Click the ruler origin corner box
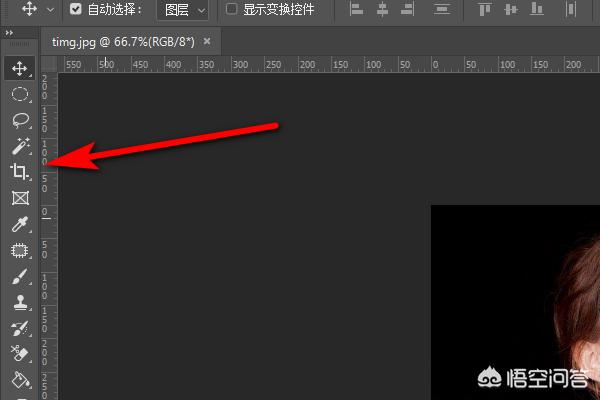 pos(49,64)
